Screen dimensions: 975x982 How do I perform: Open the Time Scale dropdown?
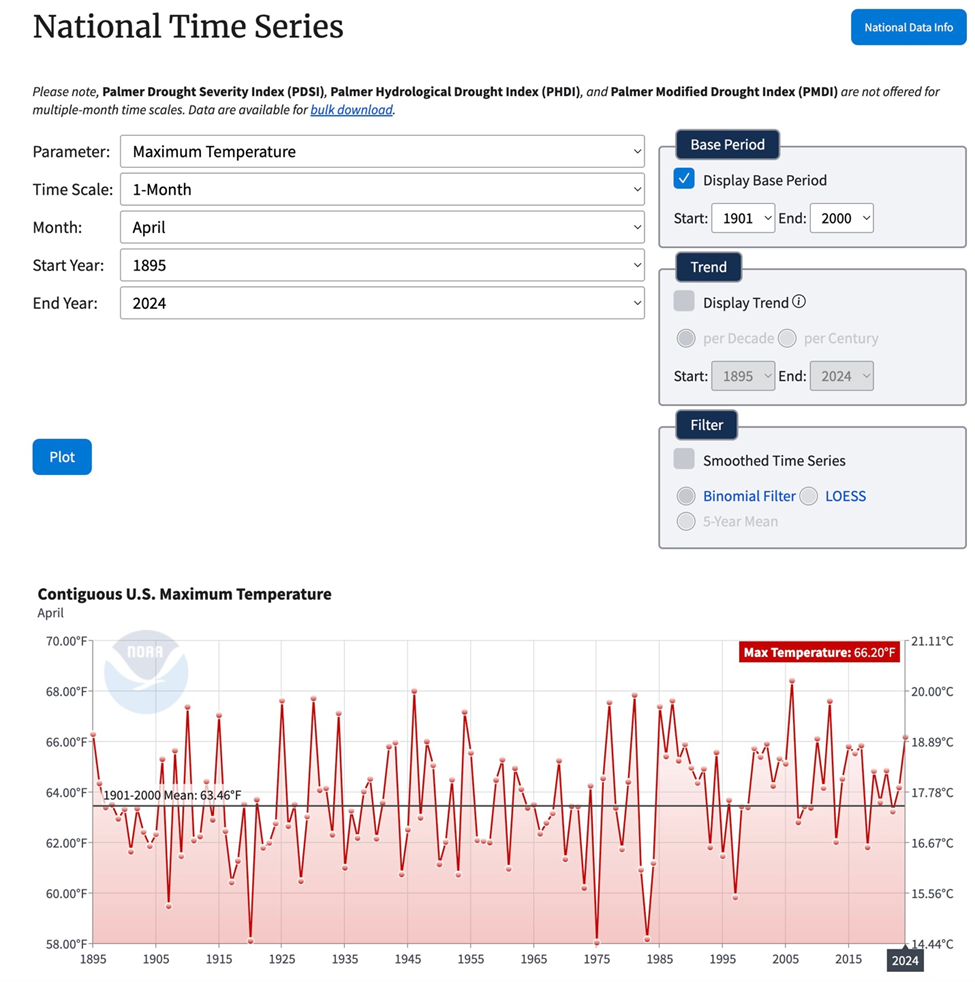[x=382, y=190]
